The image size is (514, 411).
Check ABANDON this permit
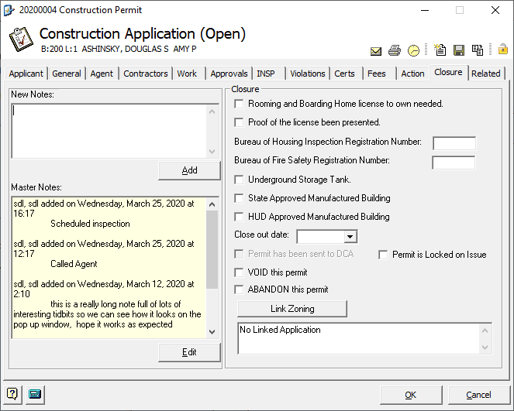click(239, 289)
